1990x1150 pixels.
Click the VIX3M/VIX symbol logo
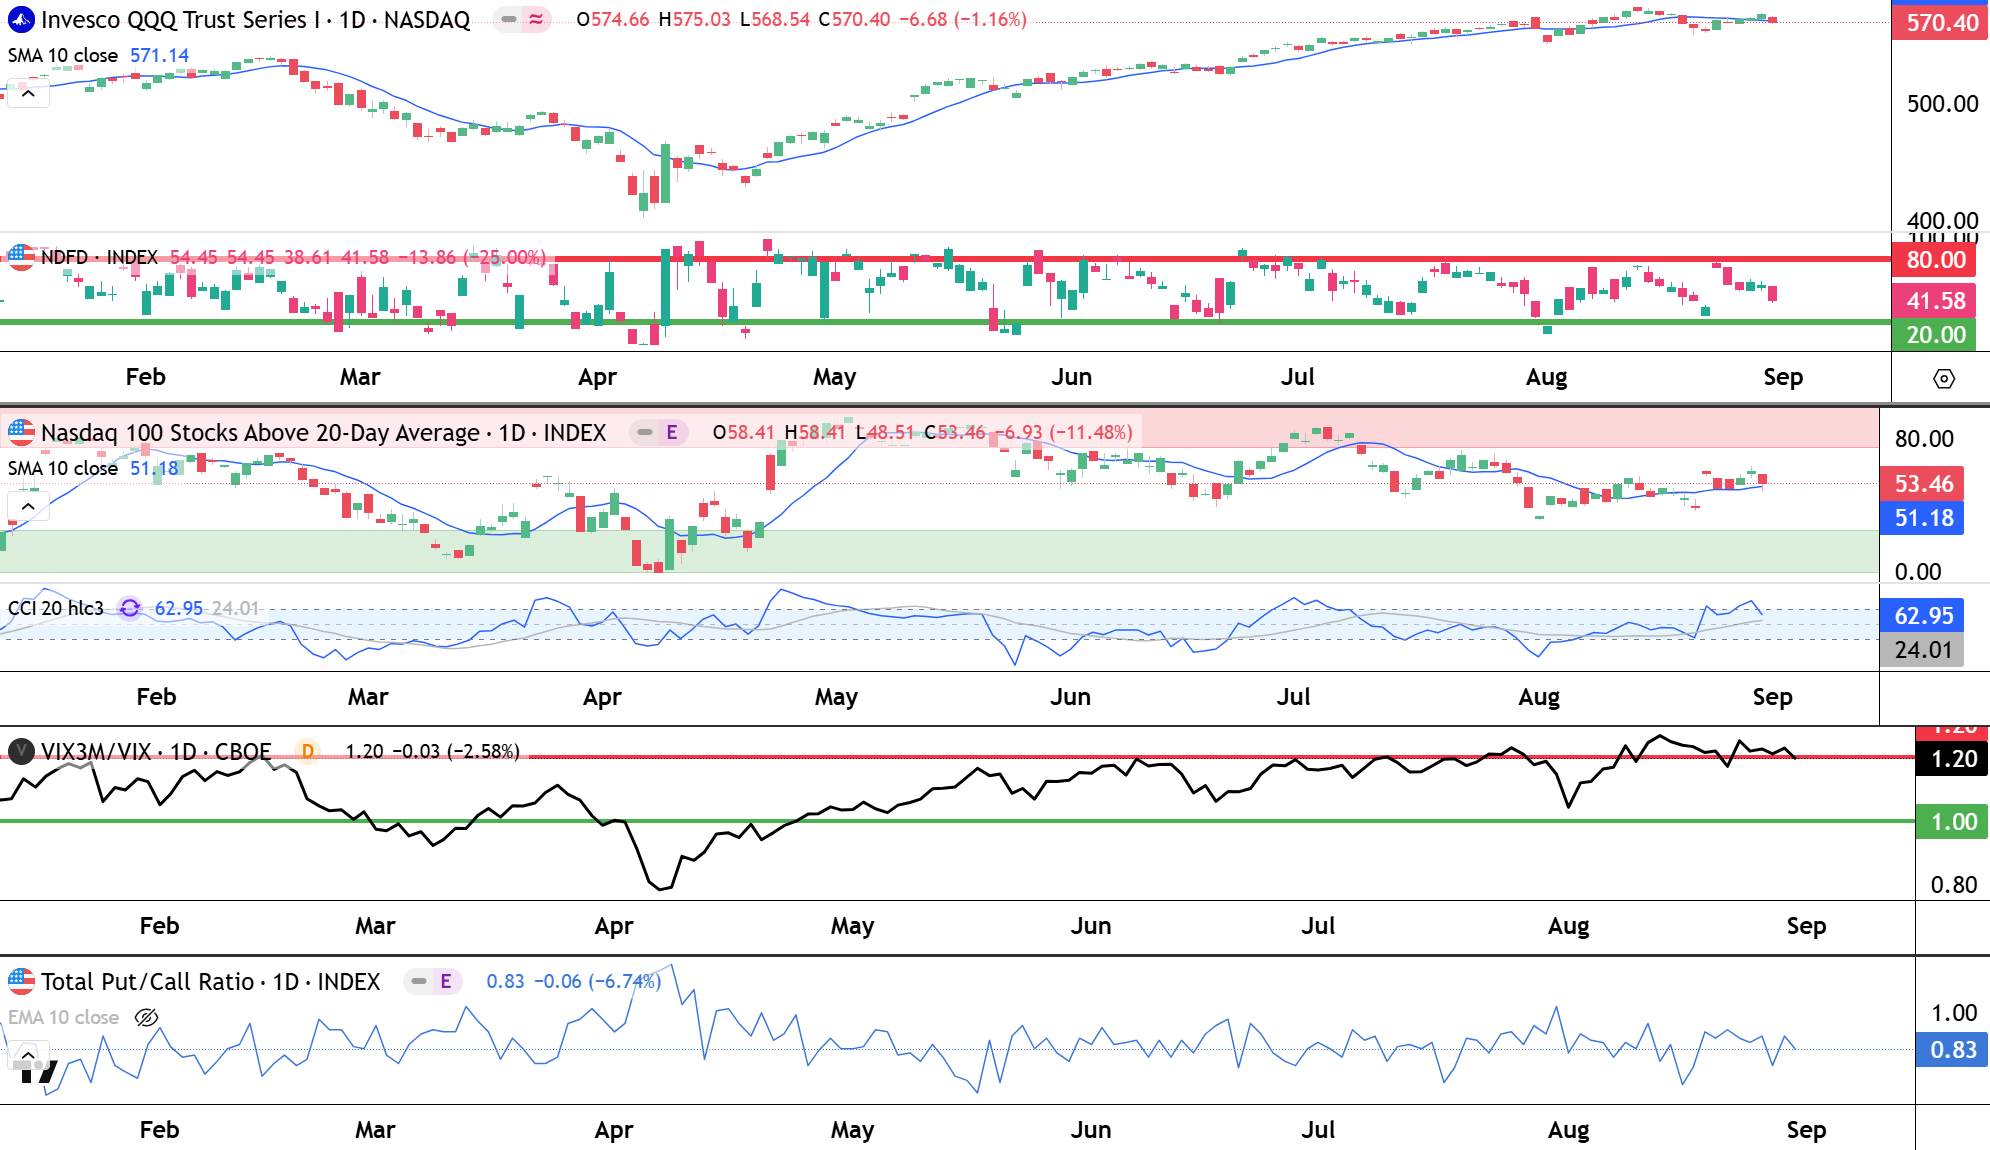(x=21, y=751)
